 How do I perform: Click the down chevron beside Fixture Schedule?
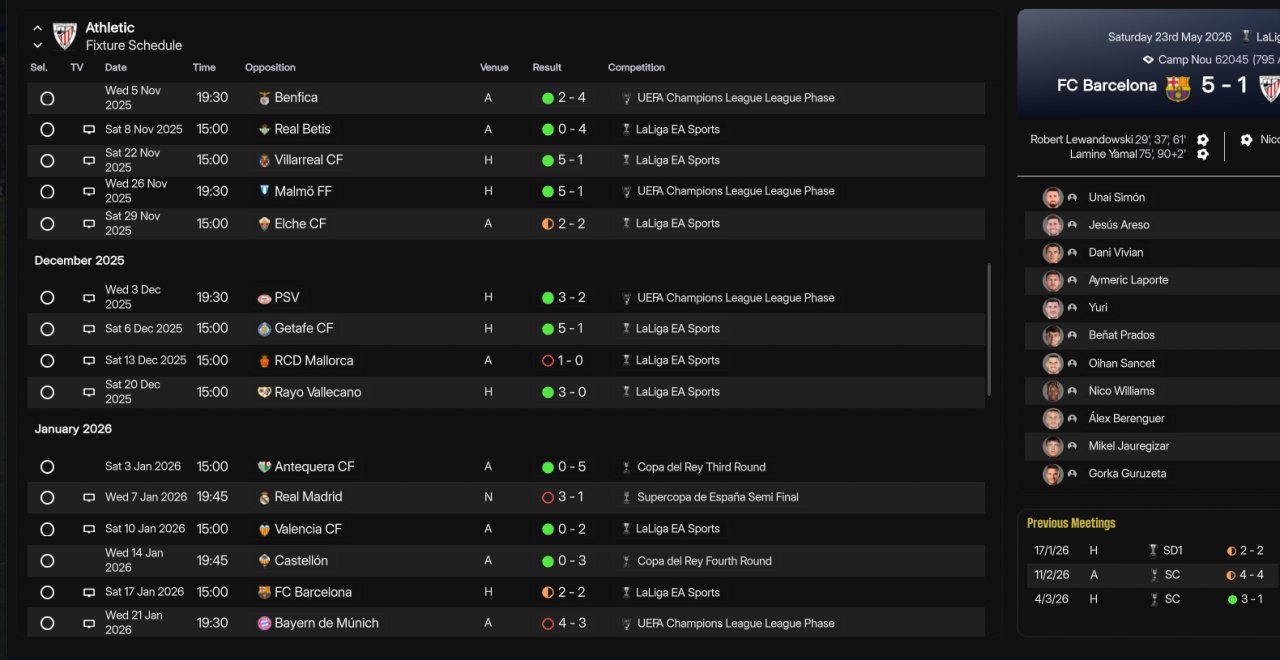(38, 45)
